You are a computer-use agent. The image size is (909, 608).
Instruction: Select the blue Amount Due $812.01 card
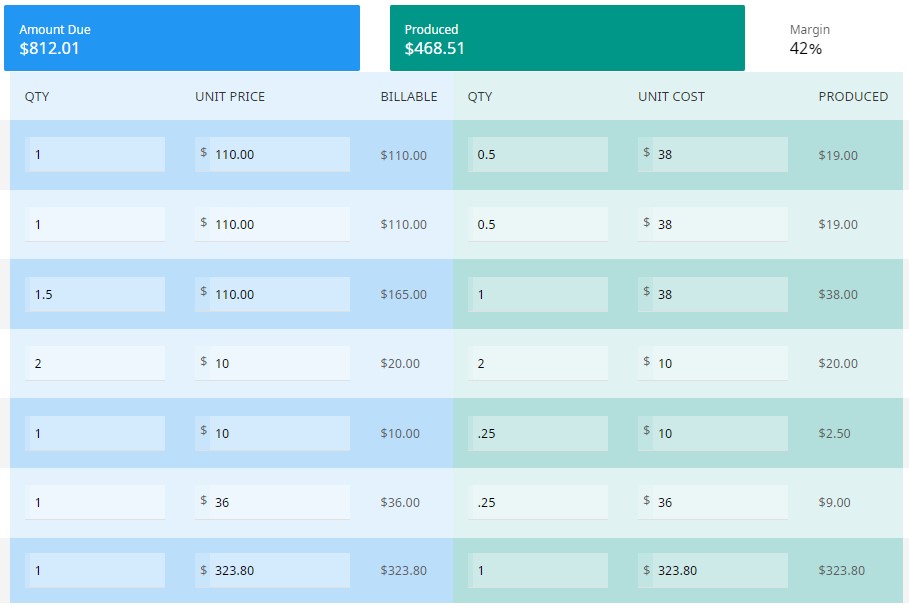point(181,38)
